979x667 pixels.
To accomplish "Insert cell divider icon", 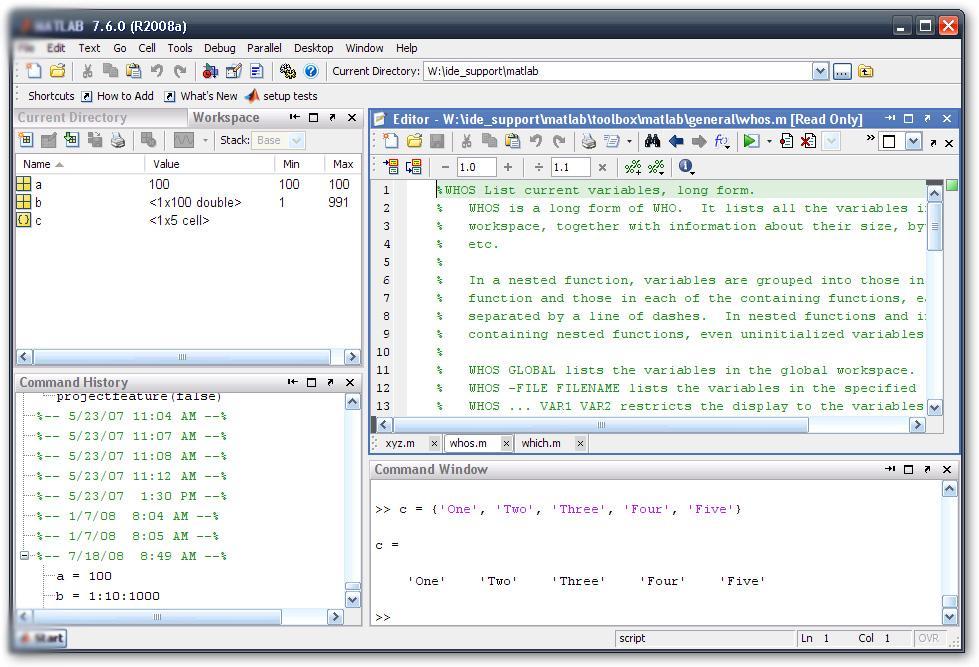I will click(x=632, y=167).
